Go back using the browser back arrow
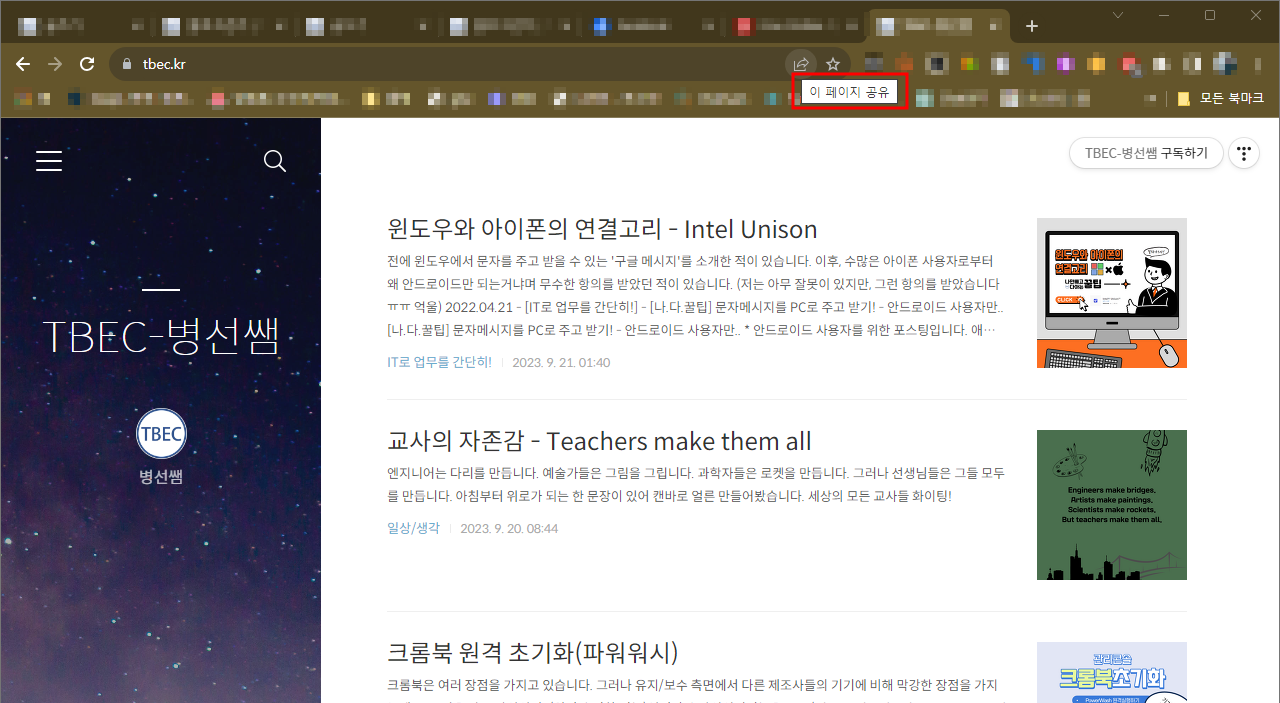1280x703 pixels. tap(23, 64)
